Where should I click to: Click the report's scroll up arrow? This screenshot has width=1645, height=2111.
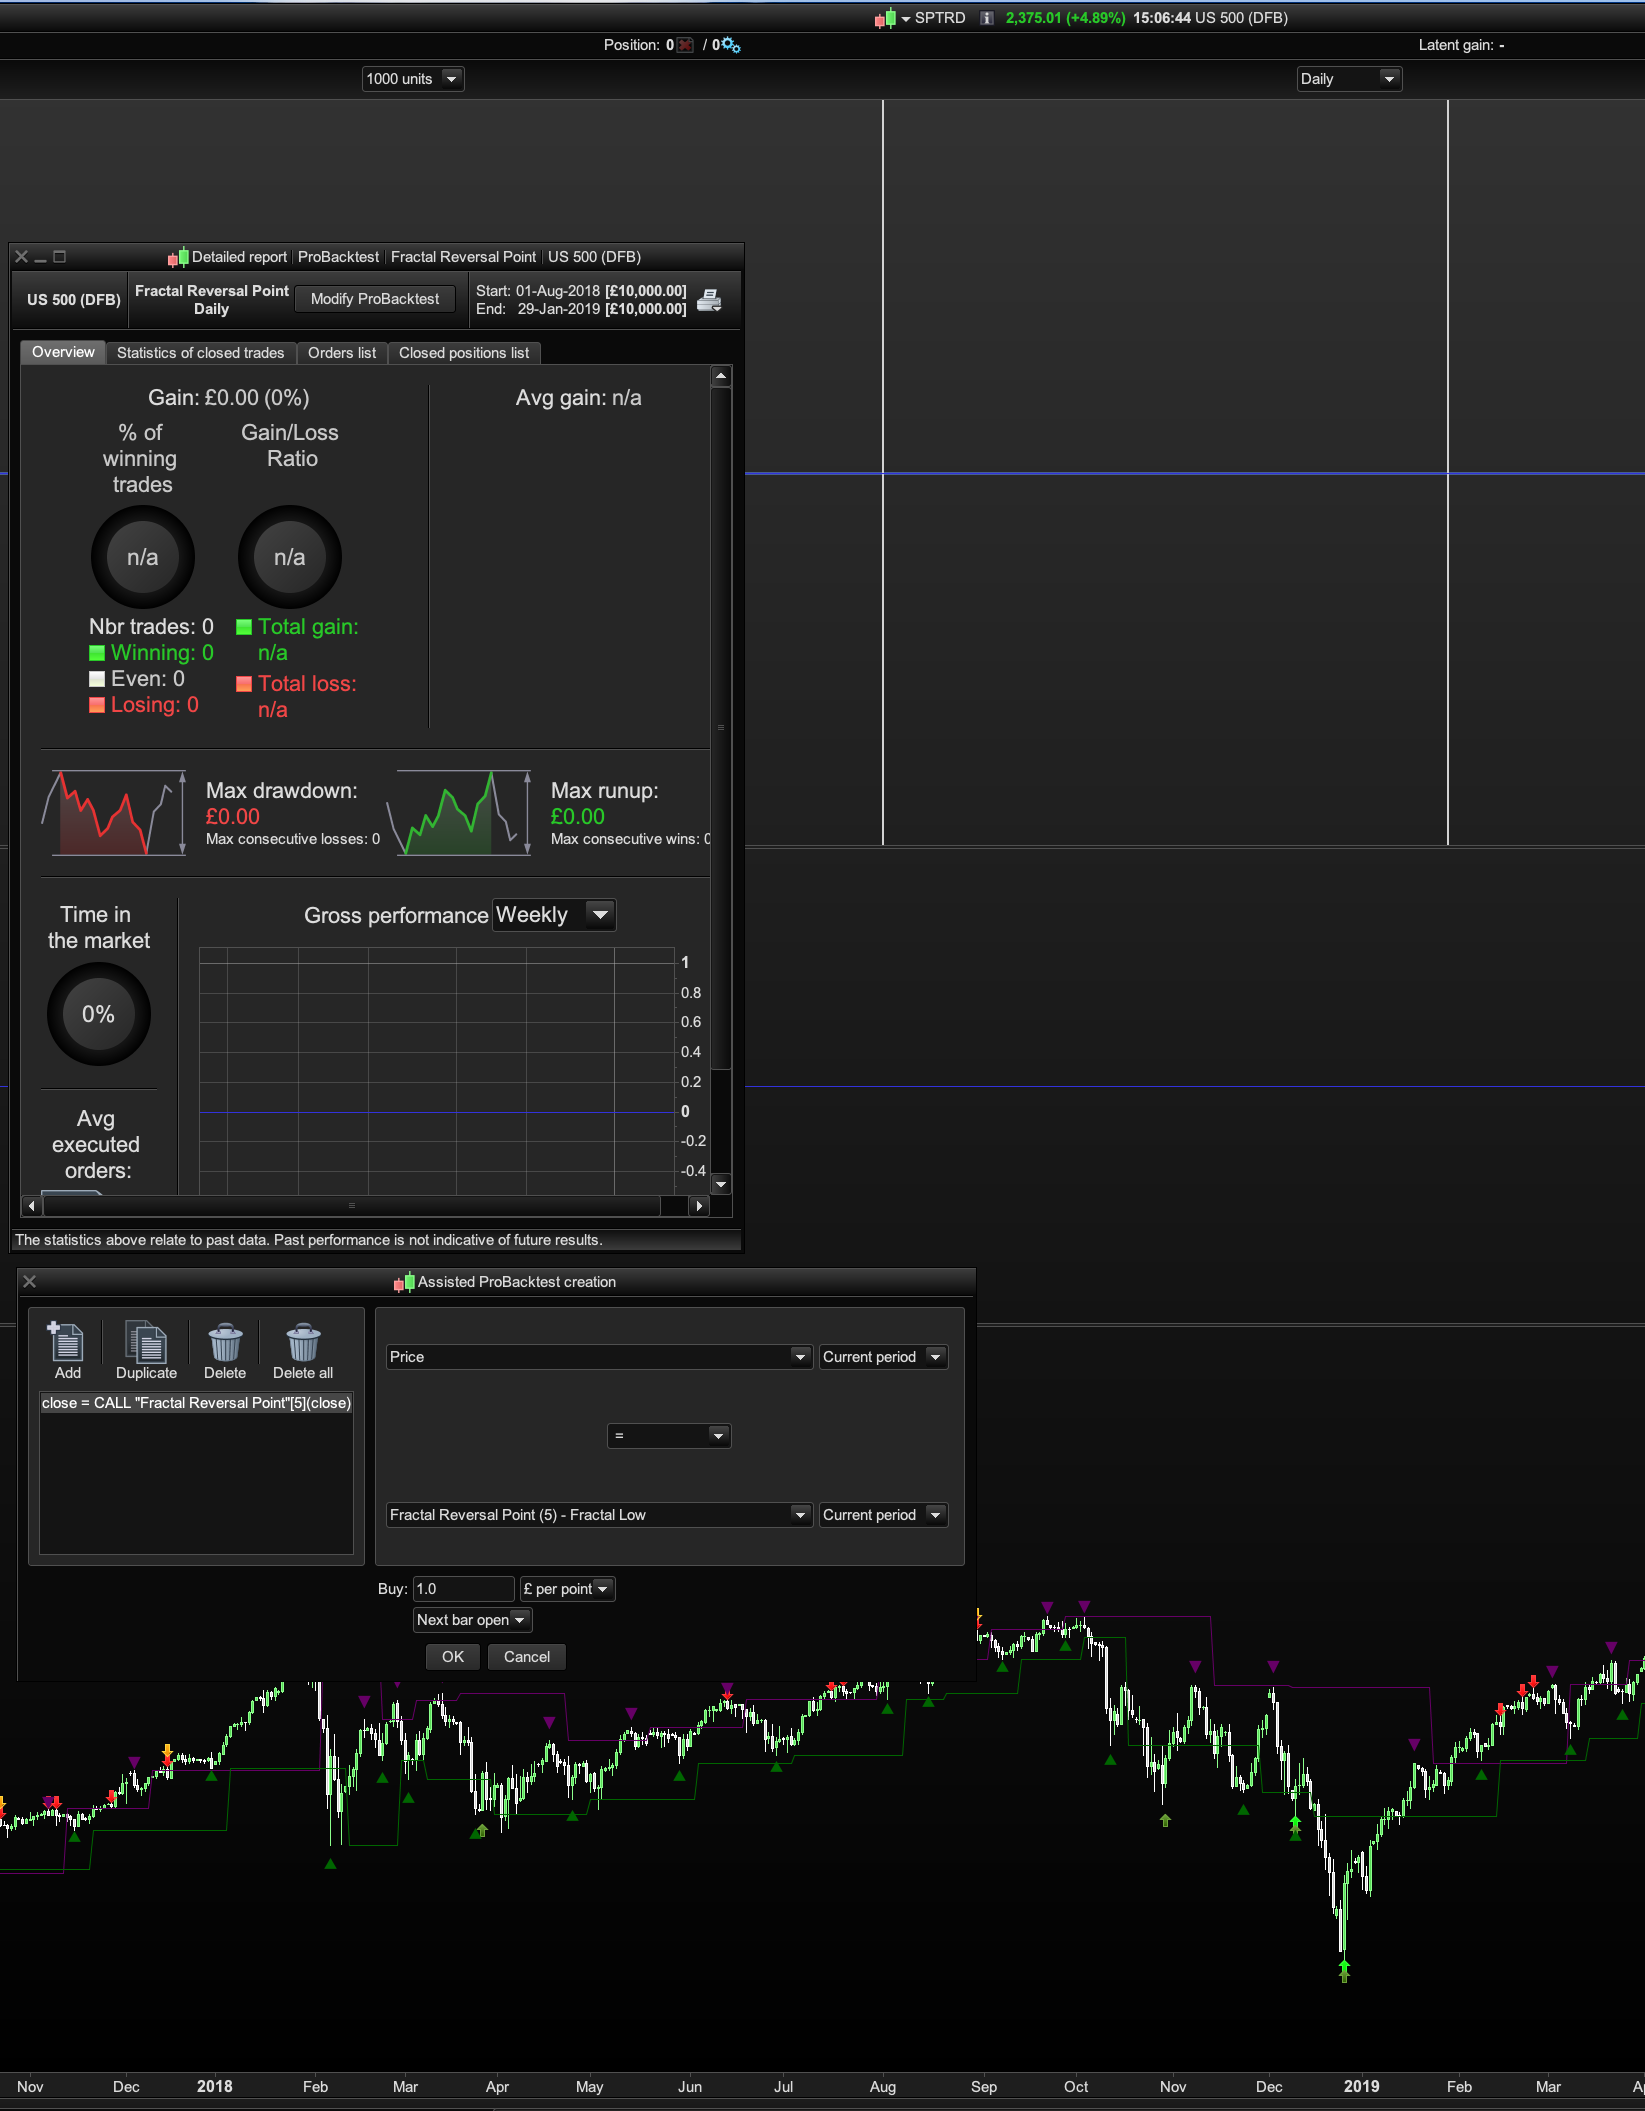pos(721,376)
